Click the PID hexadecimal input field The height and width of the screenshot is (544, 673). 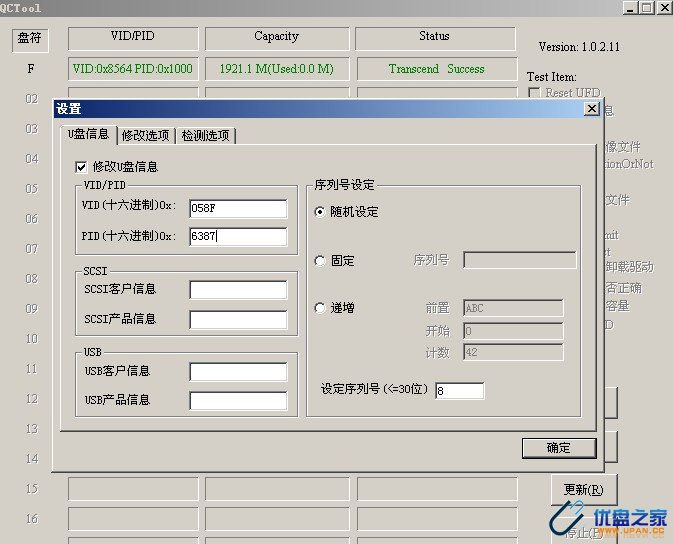[238, 237]
